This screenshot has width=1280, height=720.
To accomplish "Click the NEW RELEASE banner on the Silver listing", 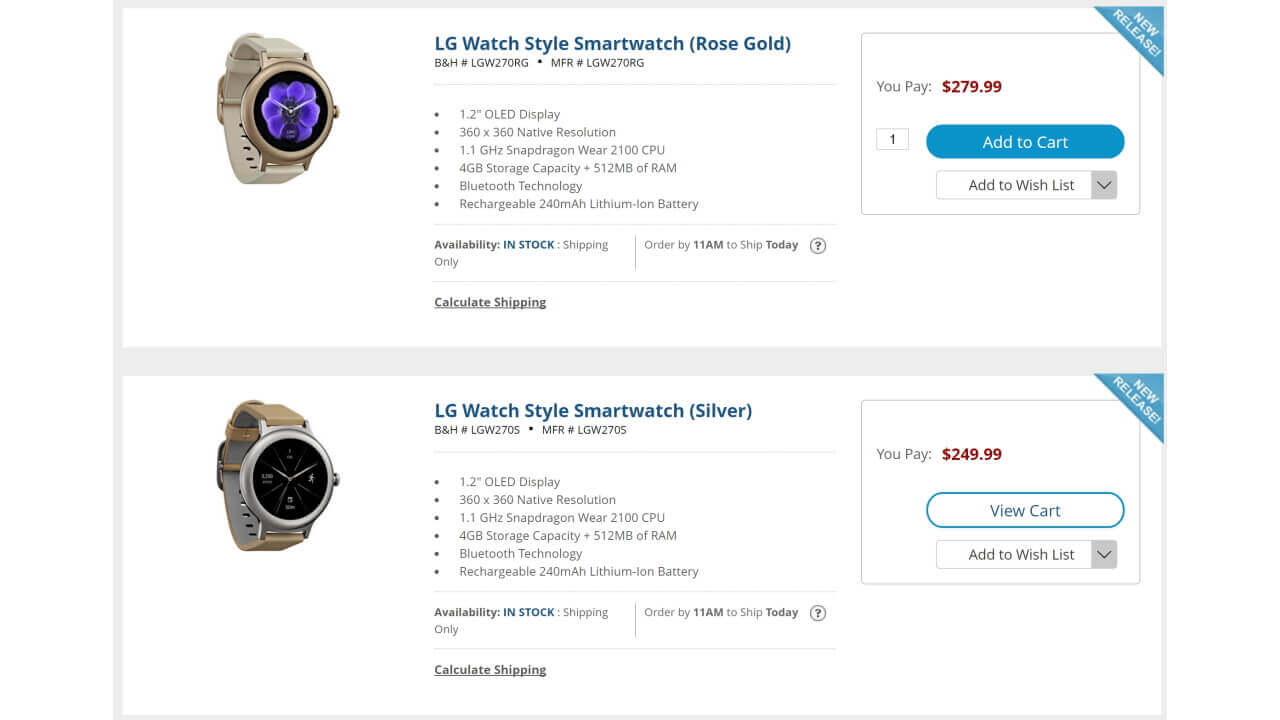I will [x=1138, y=400].
